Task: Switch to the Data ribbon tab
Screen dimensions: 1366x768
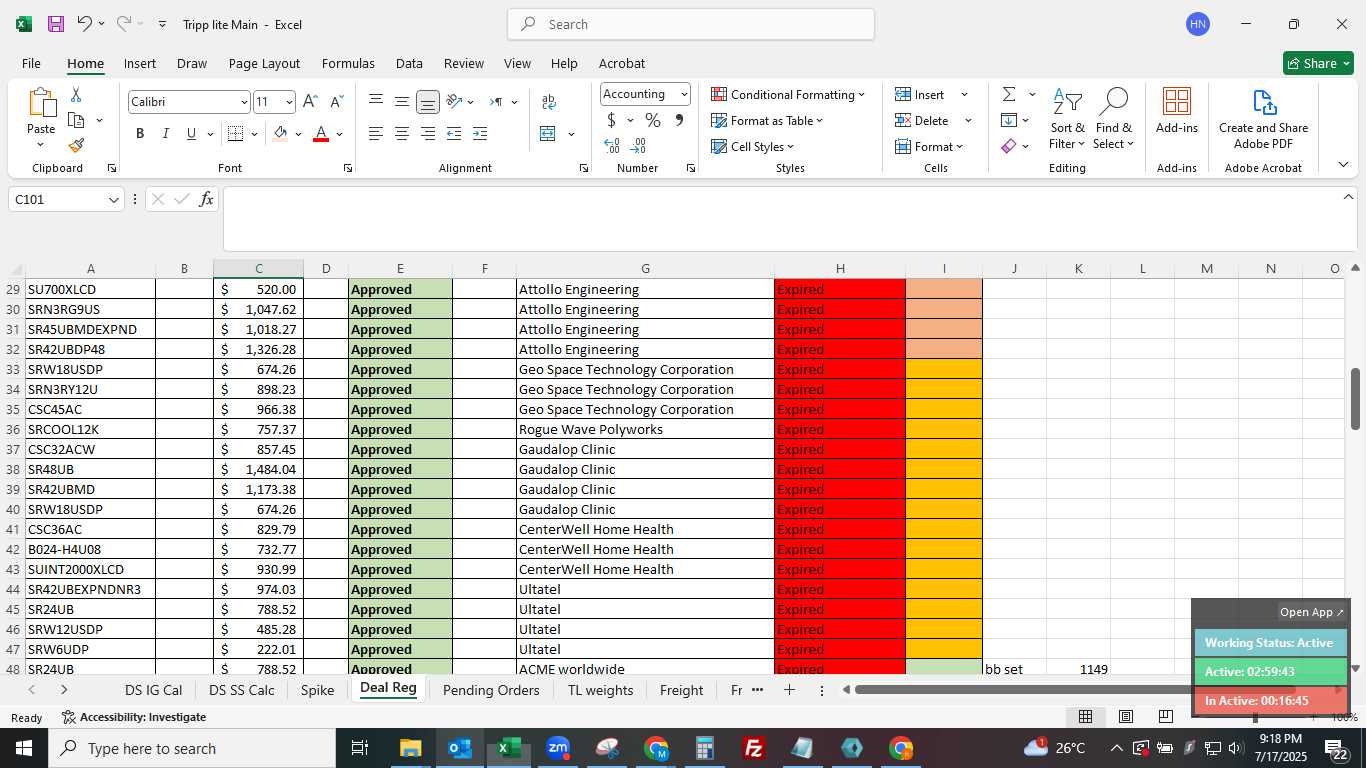Action: 409,63
